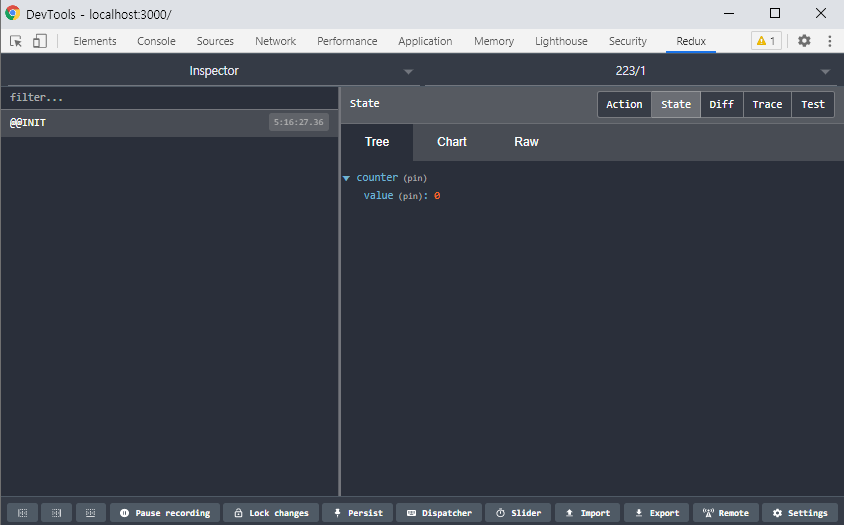
Task: Select the Redux tab
Action: tap(691, 41)
